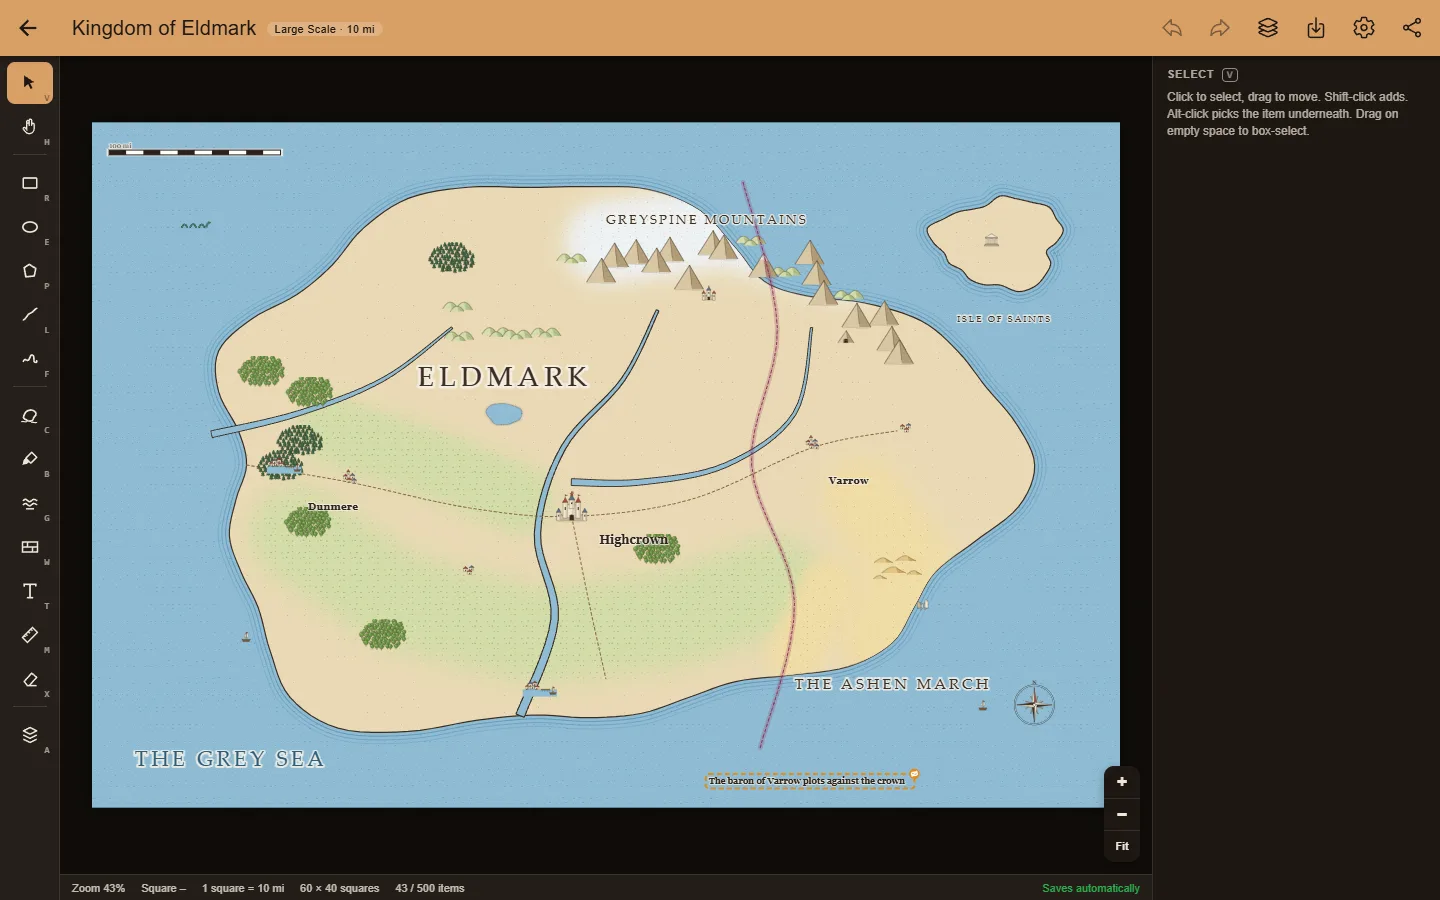Redo the undone action
This screenshot has width=1440, height=900.
(x=1220, y=28)
